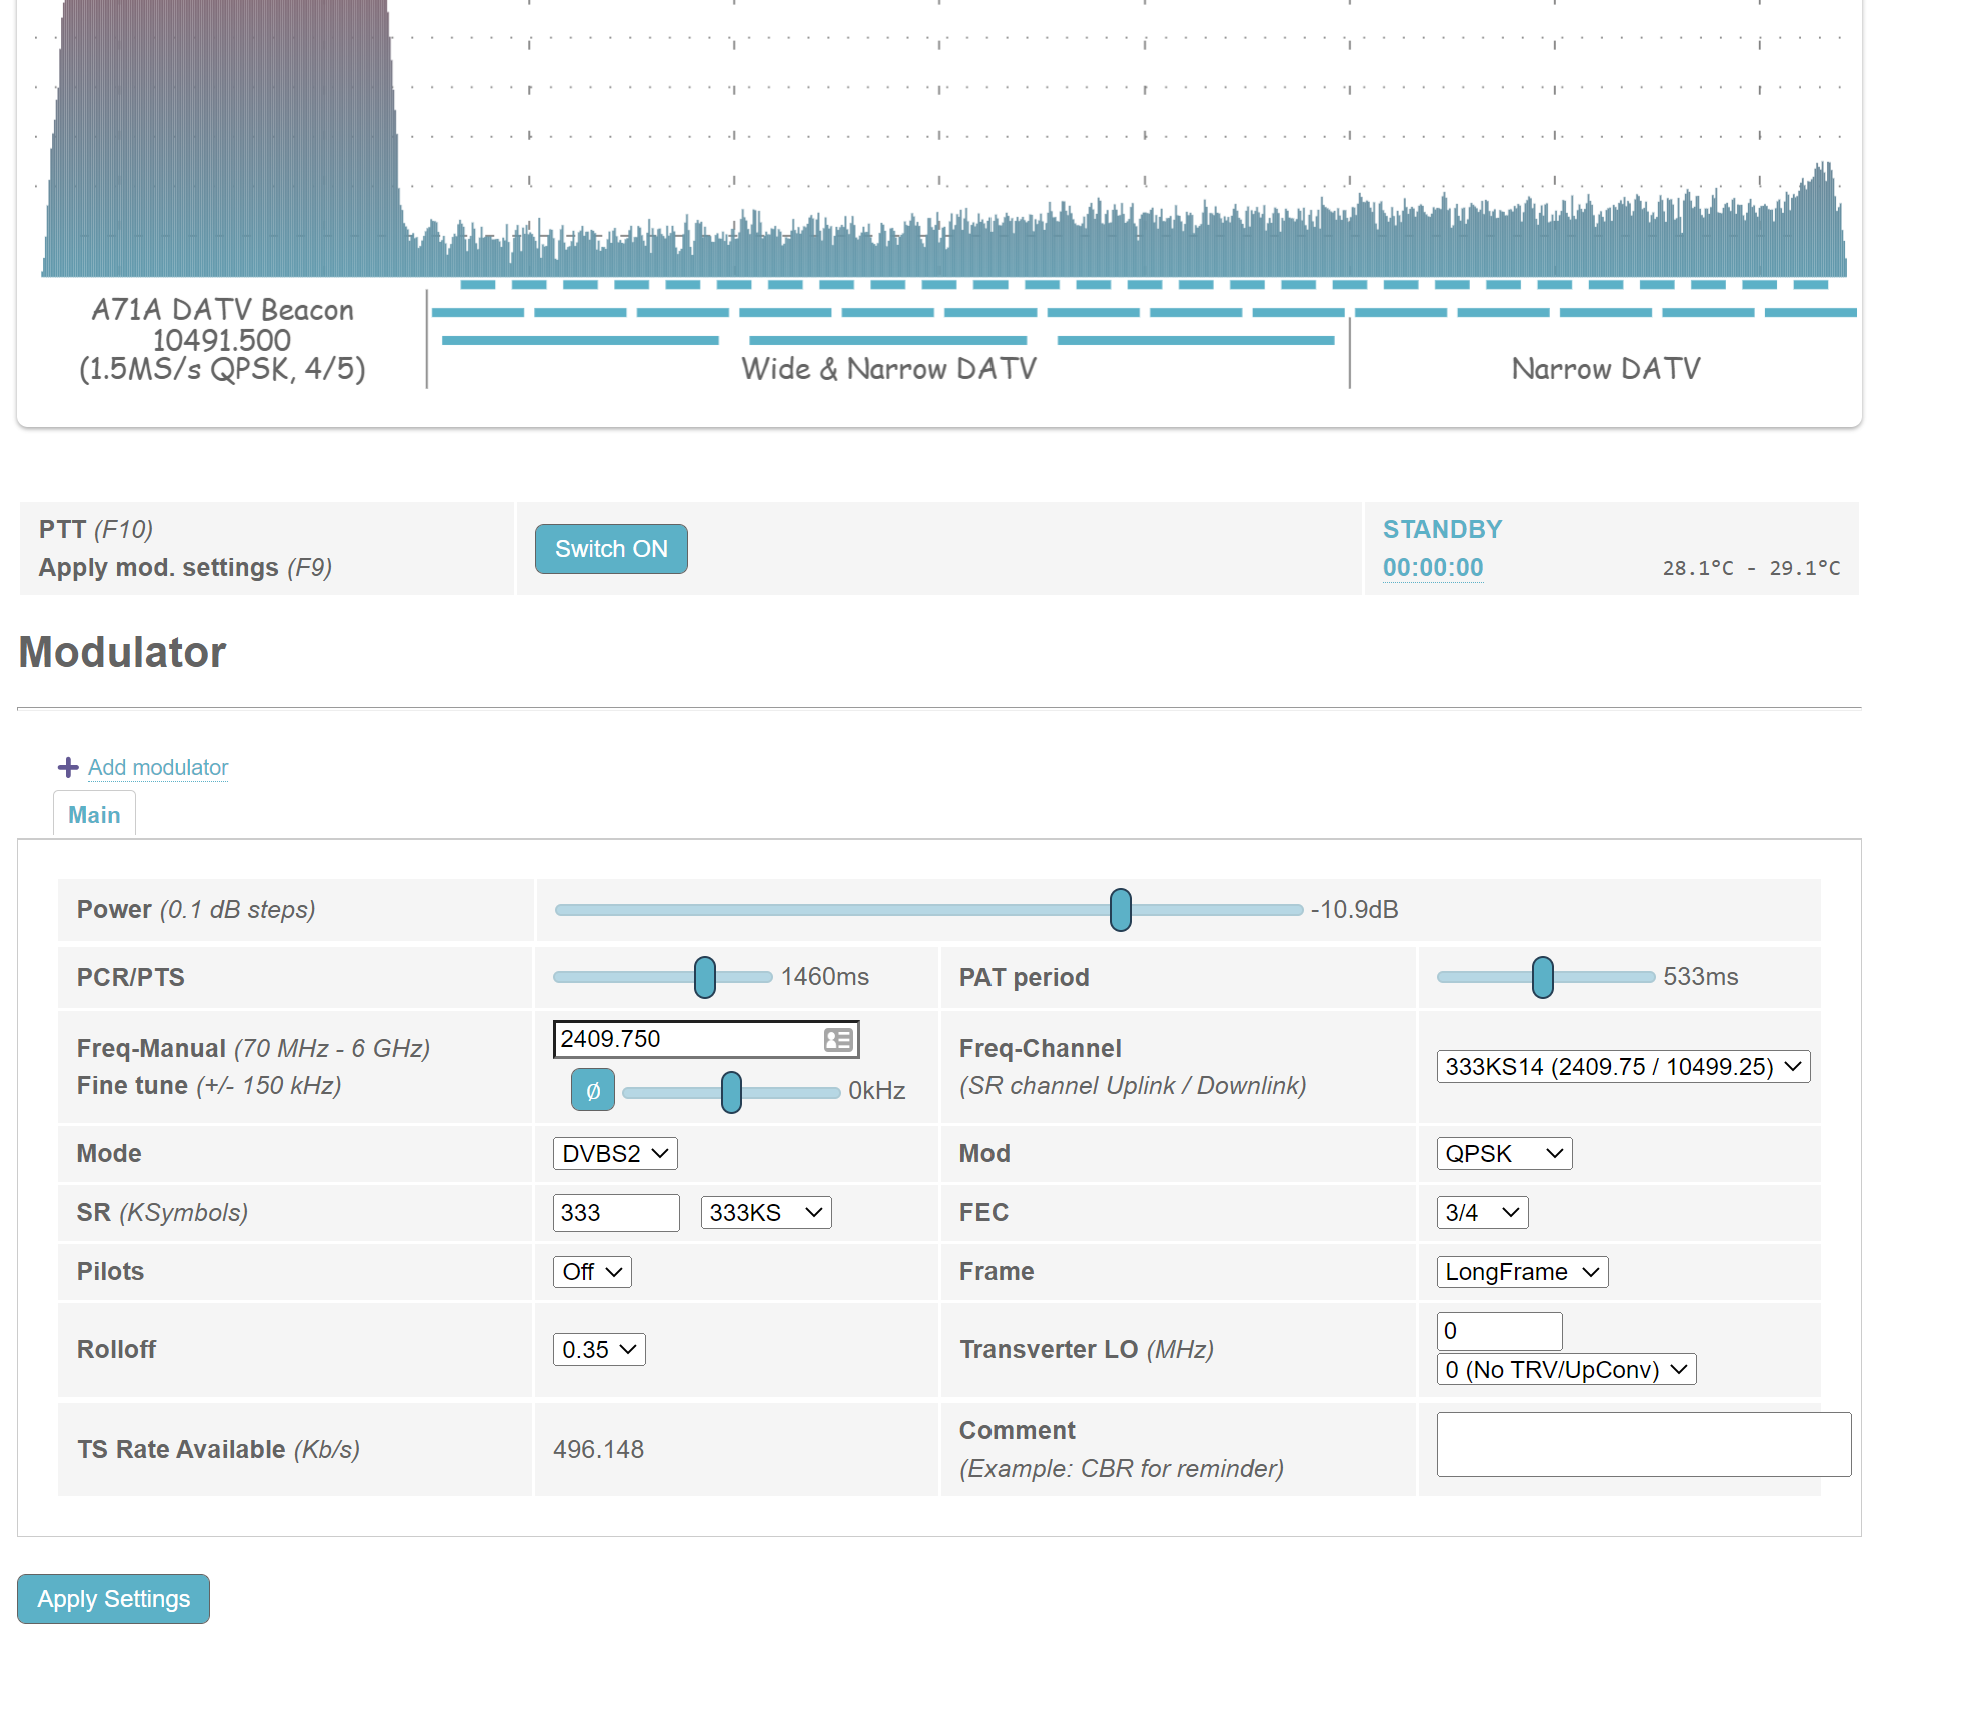
Task: Open the Rolloff 0.35 dropdown
Action: tap(599, 1350)
